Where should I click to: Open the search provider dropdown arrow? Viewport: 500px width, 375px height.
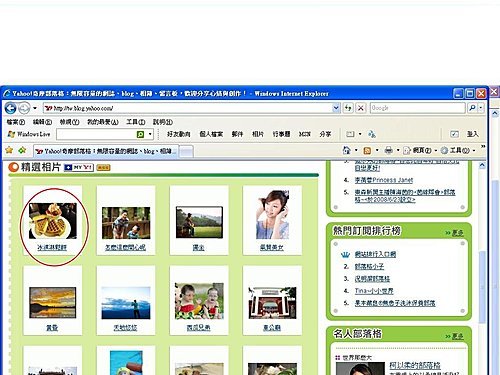pos(481,108)
